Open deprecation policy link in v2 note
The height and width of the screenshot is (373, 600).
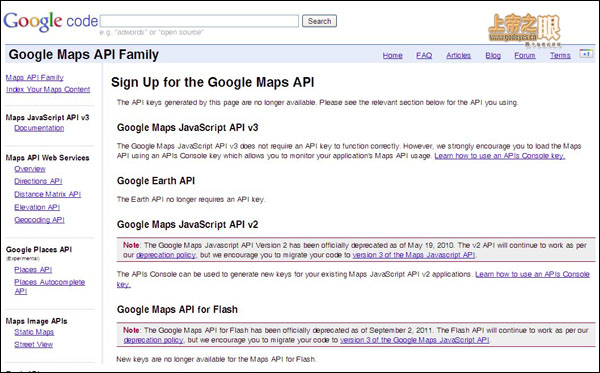click(166, 255)
